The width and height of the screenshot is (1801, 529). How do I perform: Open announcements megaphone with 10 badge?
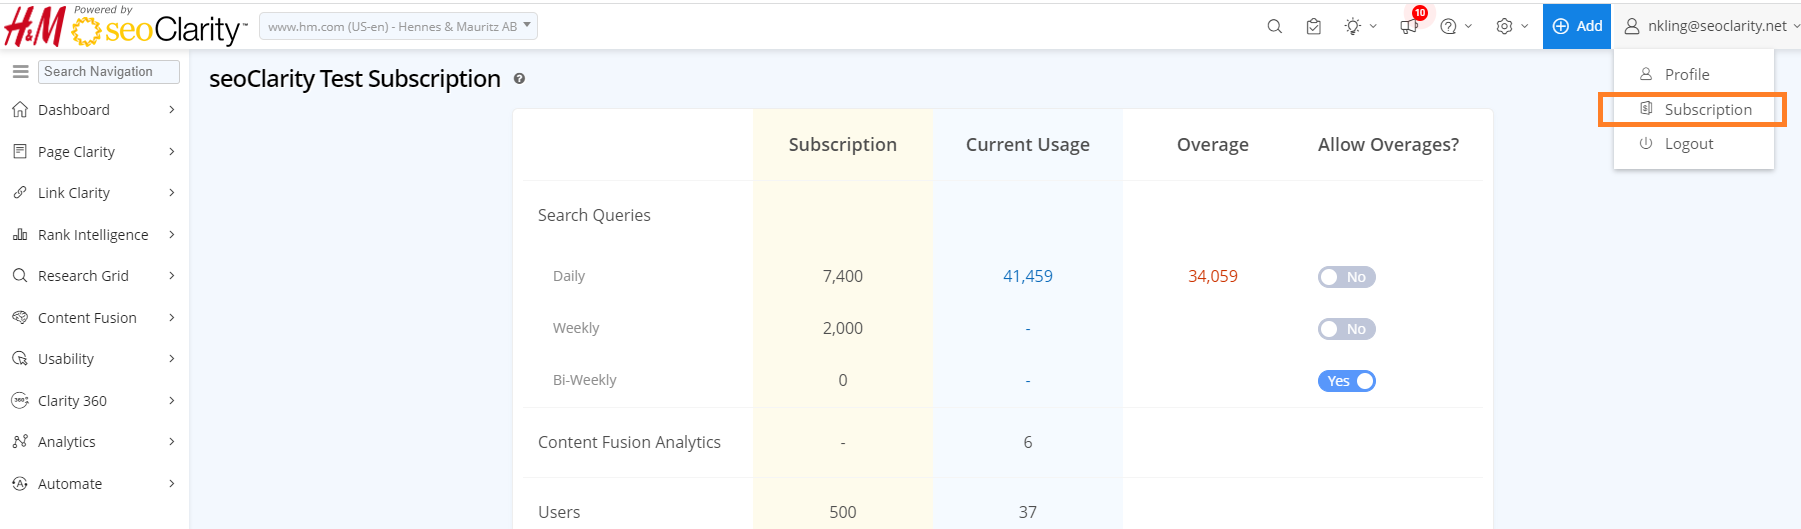1409,27
